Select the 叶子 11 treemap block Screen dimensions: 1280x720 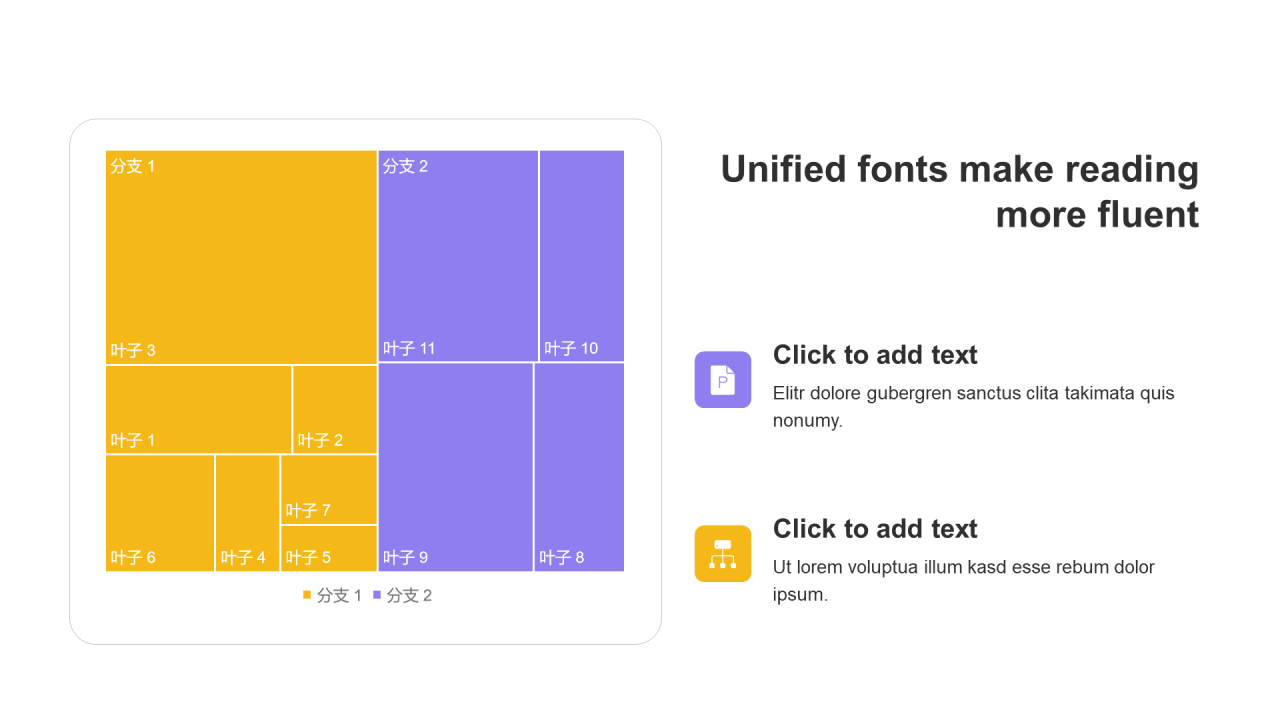tap(458, 255)
